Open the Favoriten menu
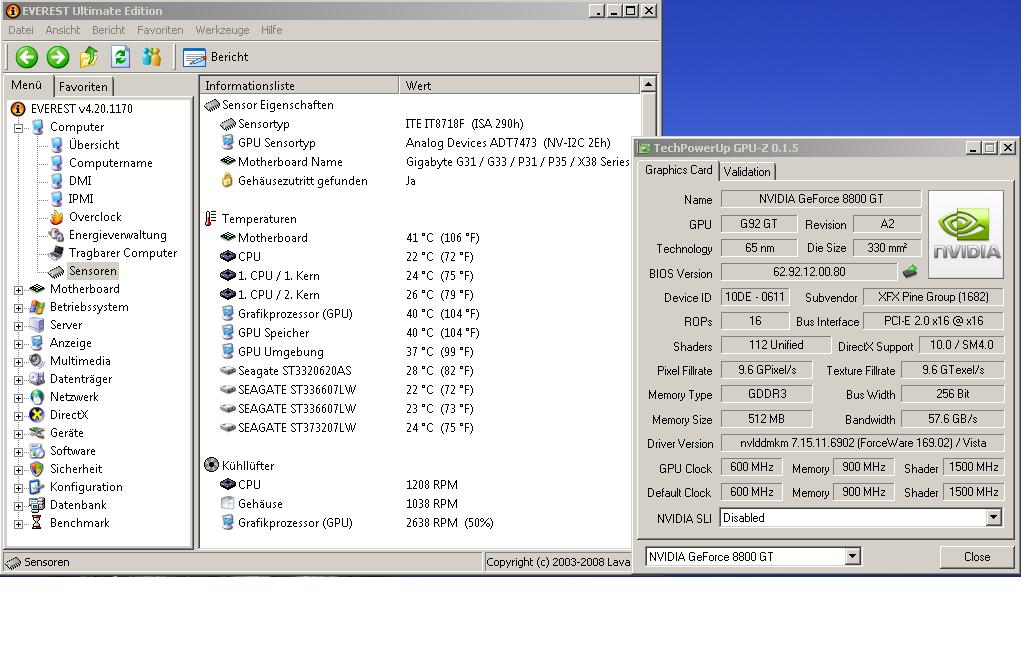This screenshot has height=647, width=1022. click(160, 30)
